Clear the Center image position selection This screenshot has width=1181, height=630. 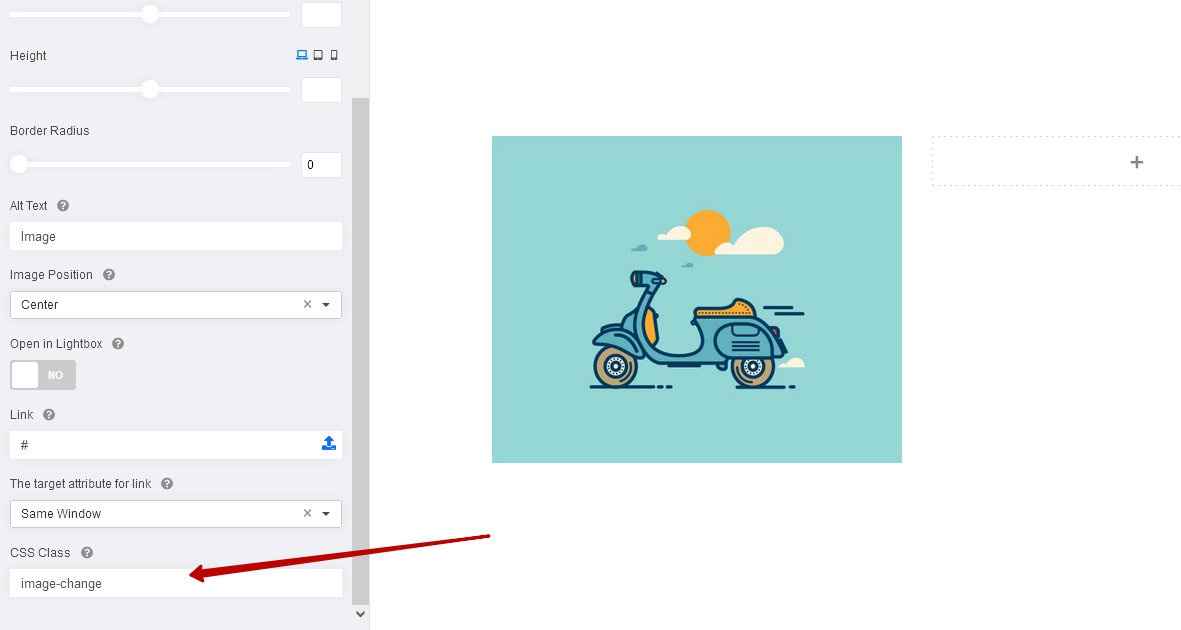click(307, 305)
